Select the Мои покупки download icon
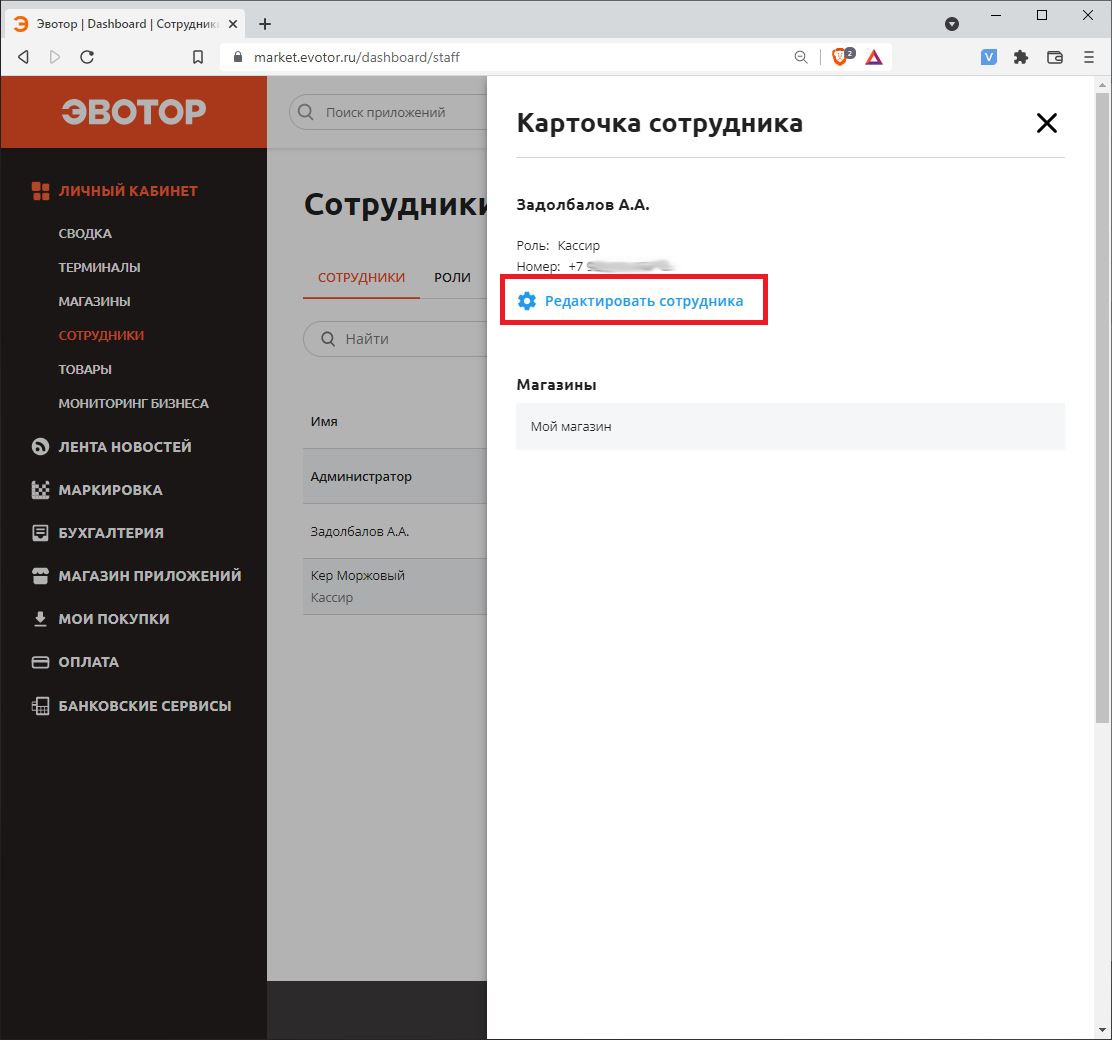 (x=38, y=618)
